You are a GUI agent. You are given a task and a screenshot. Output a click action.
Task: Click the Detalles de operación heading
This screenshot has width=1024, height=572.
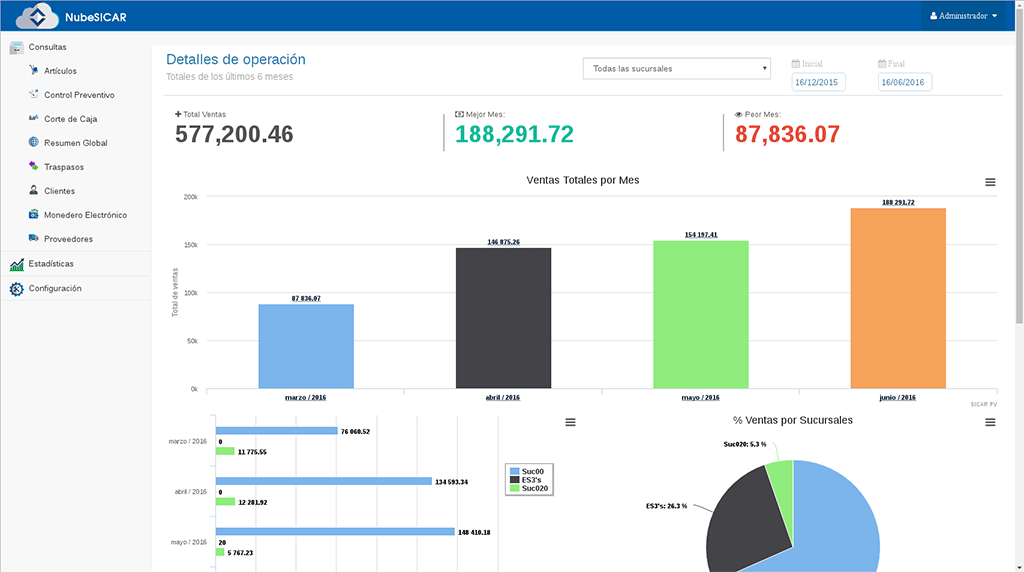click(236, 59)
